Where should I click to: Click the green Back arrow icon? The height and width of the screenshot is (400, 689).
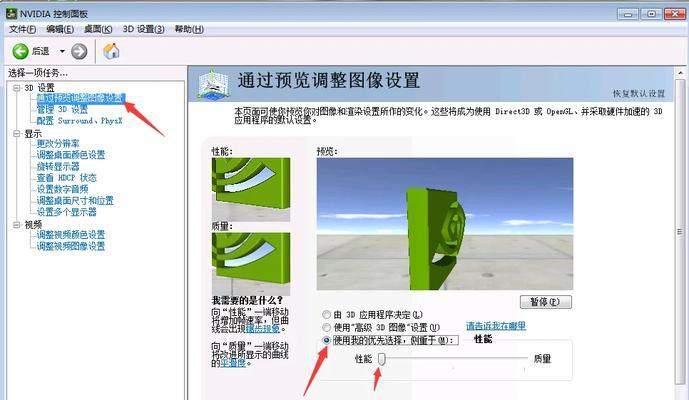pos(20,51)
